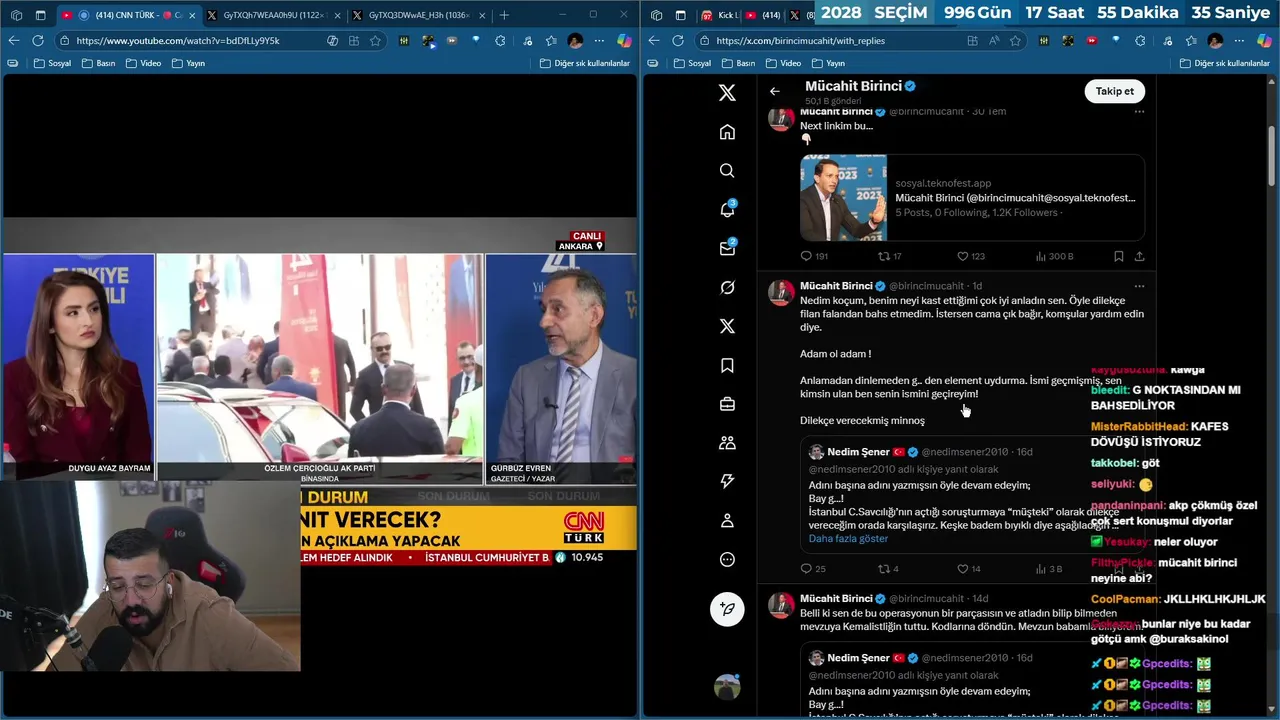Open the link card photo thumbnail
The height and width of the screenshot is (720, 1280).
point(843,197)
